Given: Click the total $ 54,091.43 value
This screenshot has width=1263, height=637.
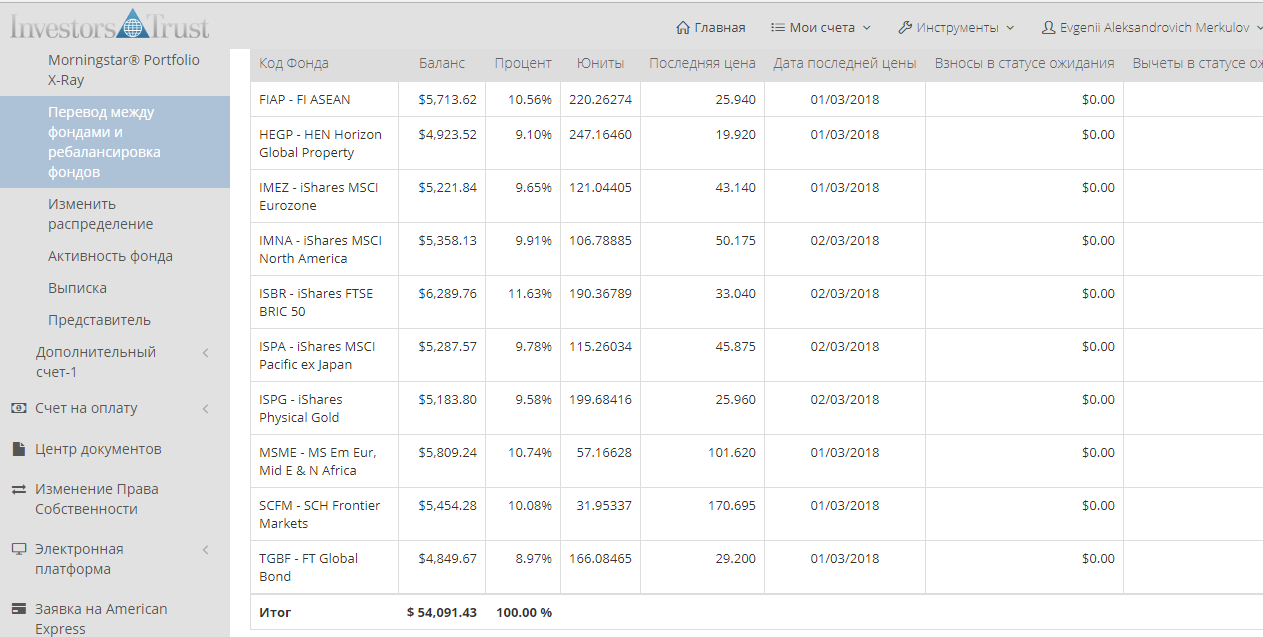Looking at the screenshot, I should pyautogui.click(x=442, y=612).
